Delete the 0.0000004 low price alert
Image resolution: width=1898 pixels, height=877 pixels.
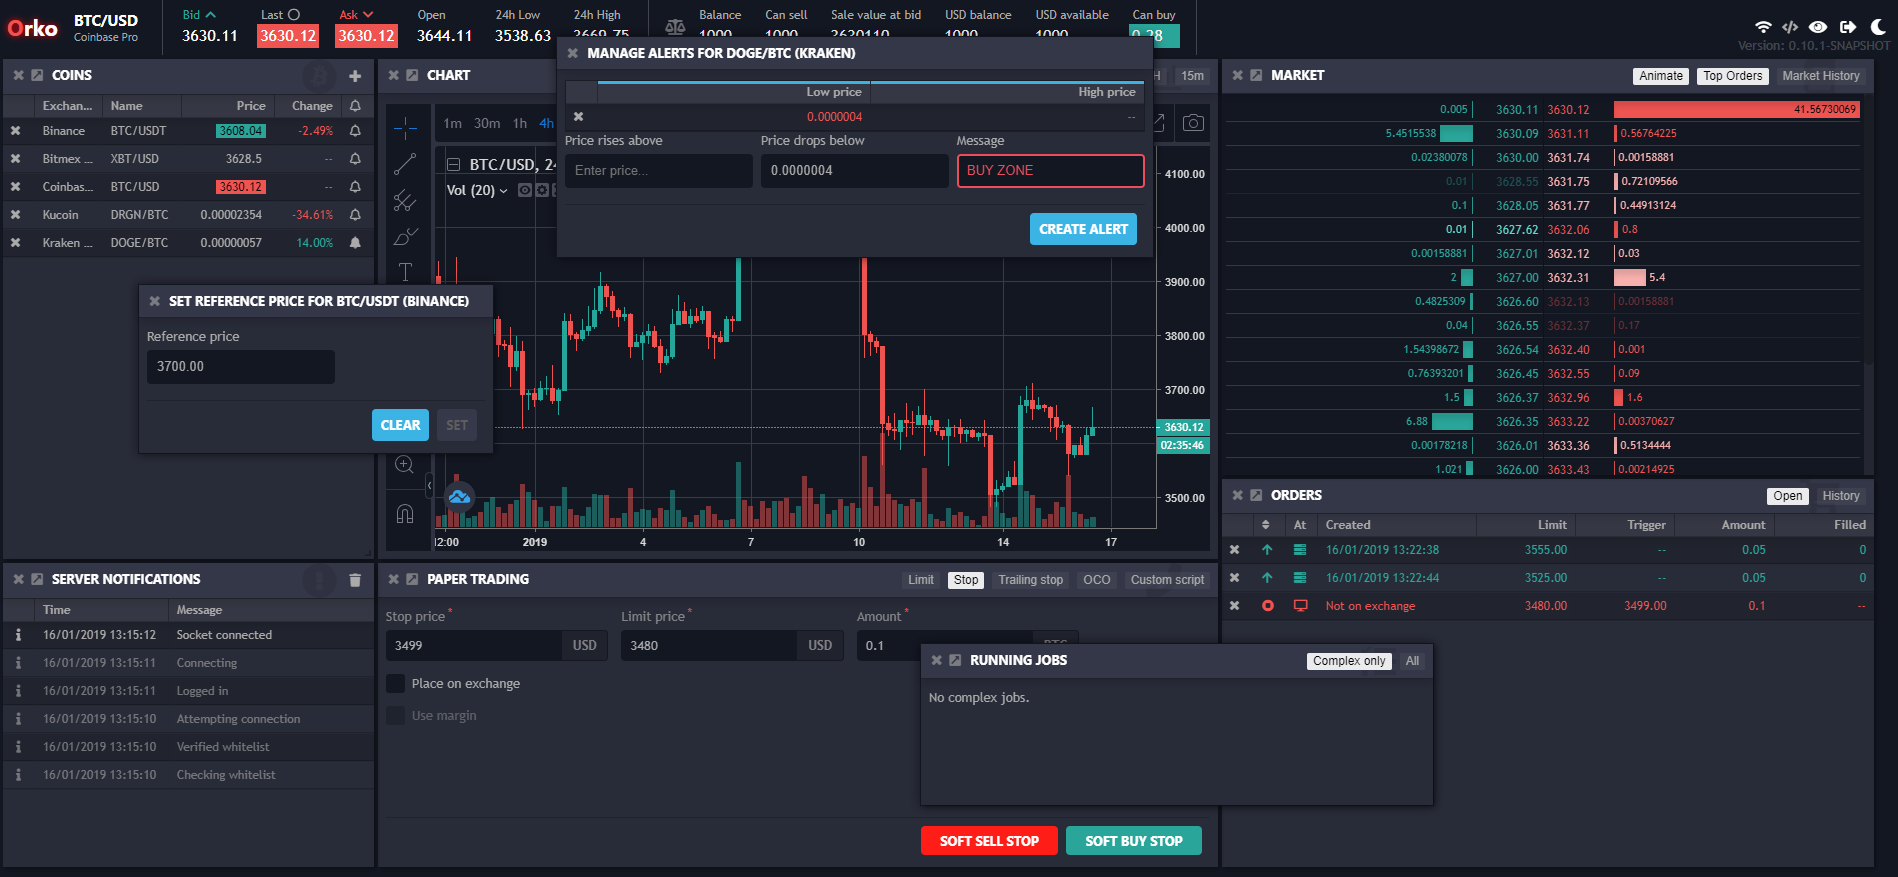coord(579,117)
